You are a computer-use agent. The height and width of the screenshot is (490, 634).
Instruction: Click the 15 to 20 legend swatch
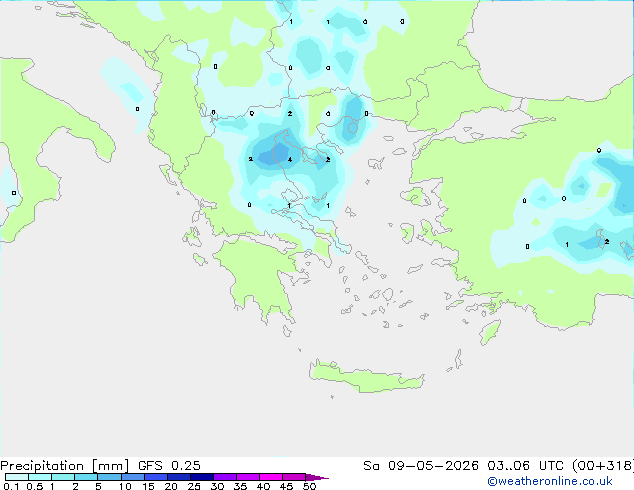pos(156,477)
